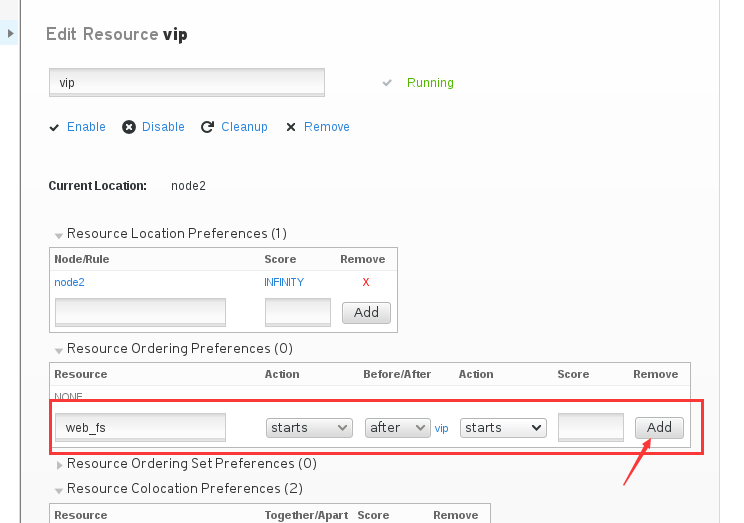Open the second starts action dropdown
The image size is (744, 523).
click(503, 428)
